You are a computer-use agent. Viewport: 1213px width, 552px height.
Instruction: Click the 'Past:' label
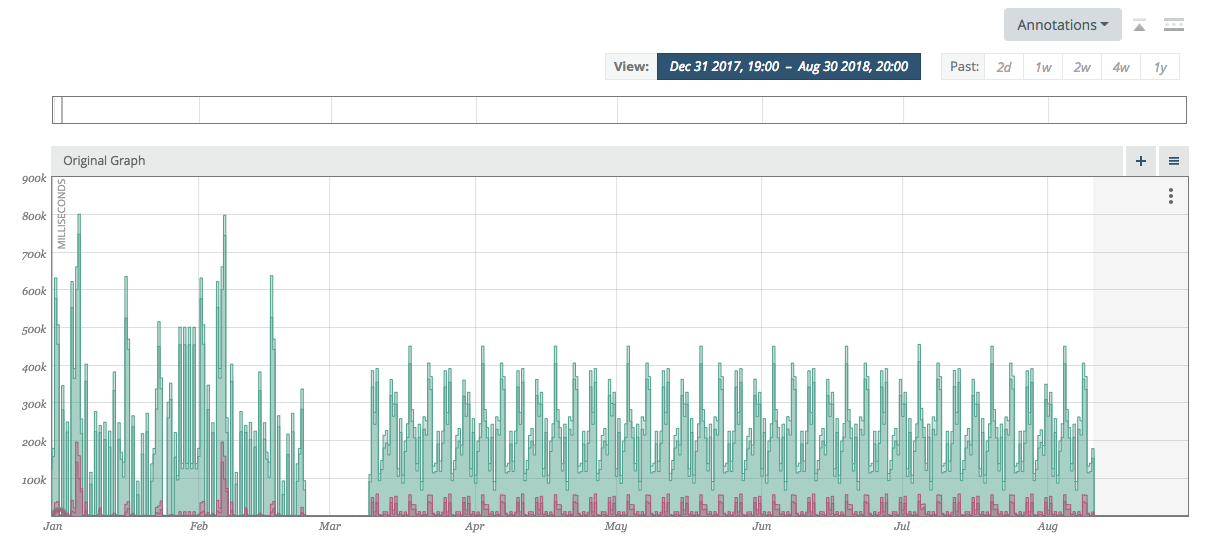click(964, 67)
